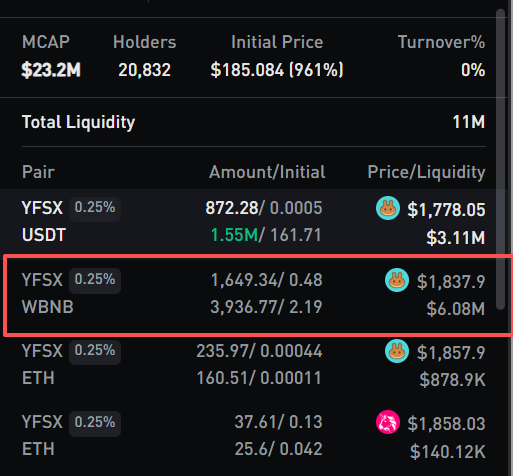Click the total liquidity value 11M

[469, 122]
